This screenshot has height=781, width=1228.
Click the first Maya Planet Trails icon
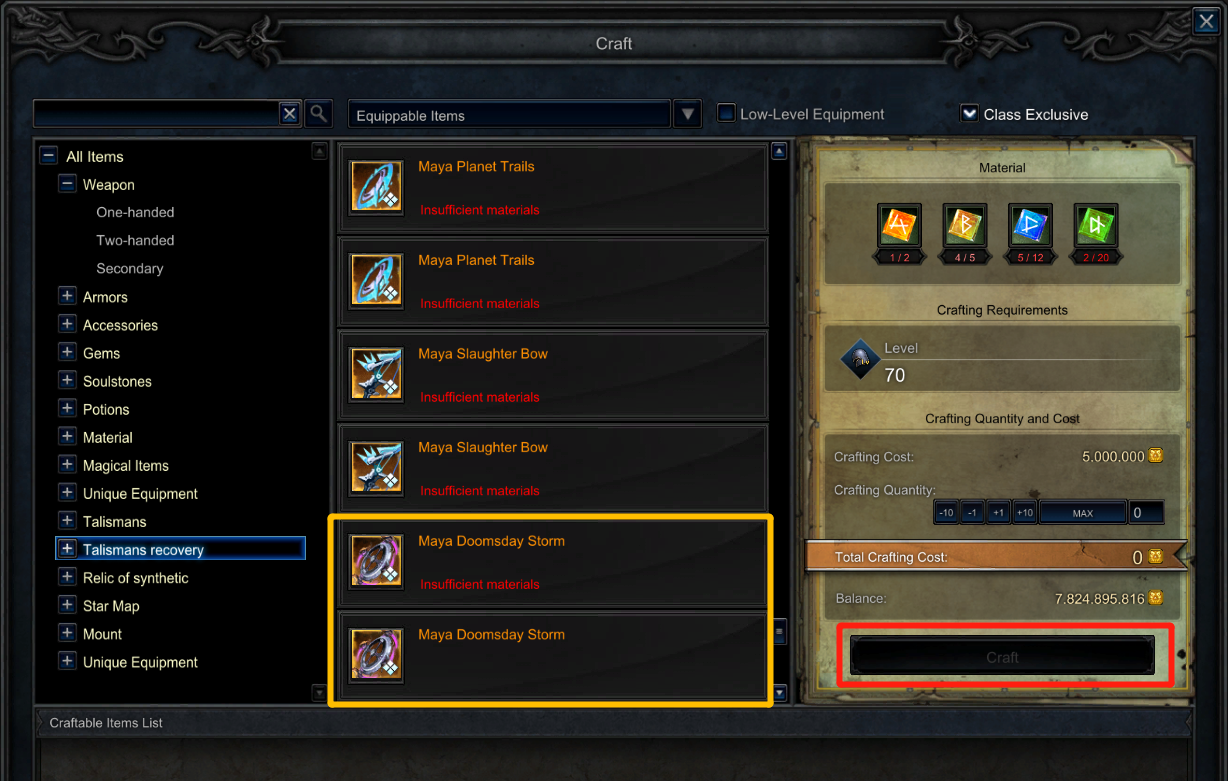point(377,187)
